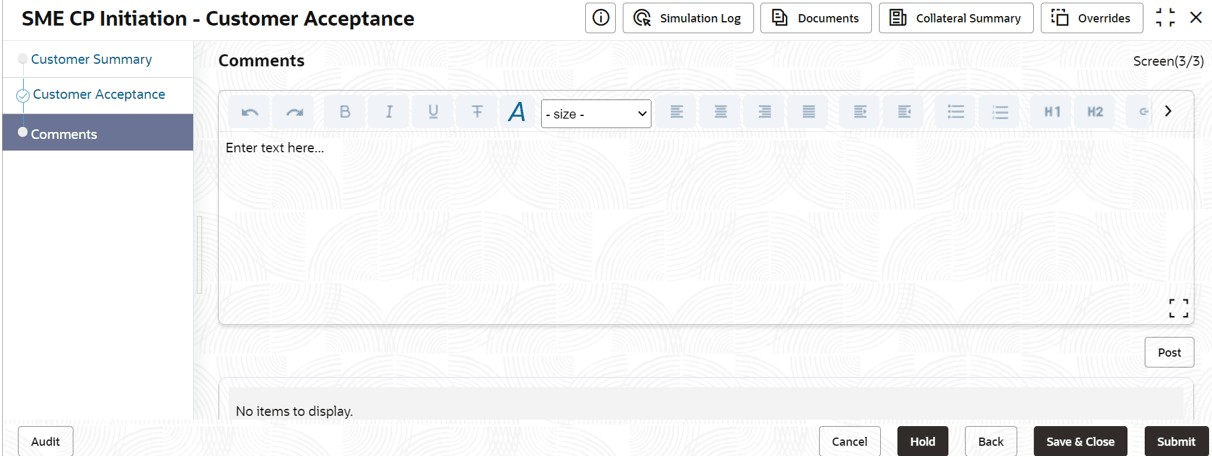Toggle underline formatting in comment editor
The height and width of the screenshot is (457, 1212).
433,112
